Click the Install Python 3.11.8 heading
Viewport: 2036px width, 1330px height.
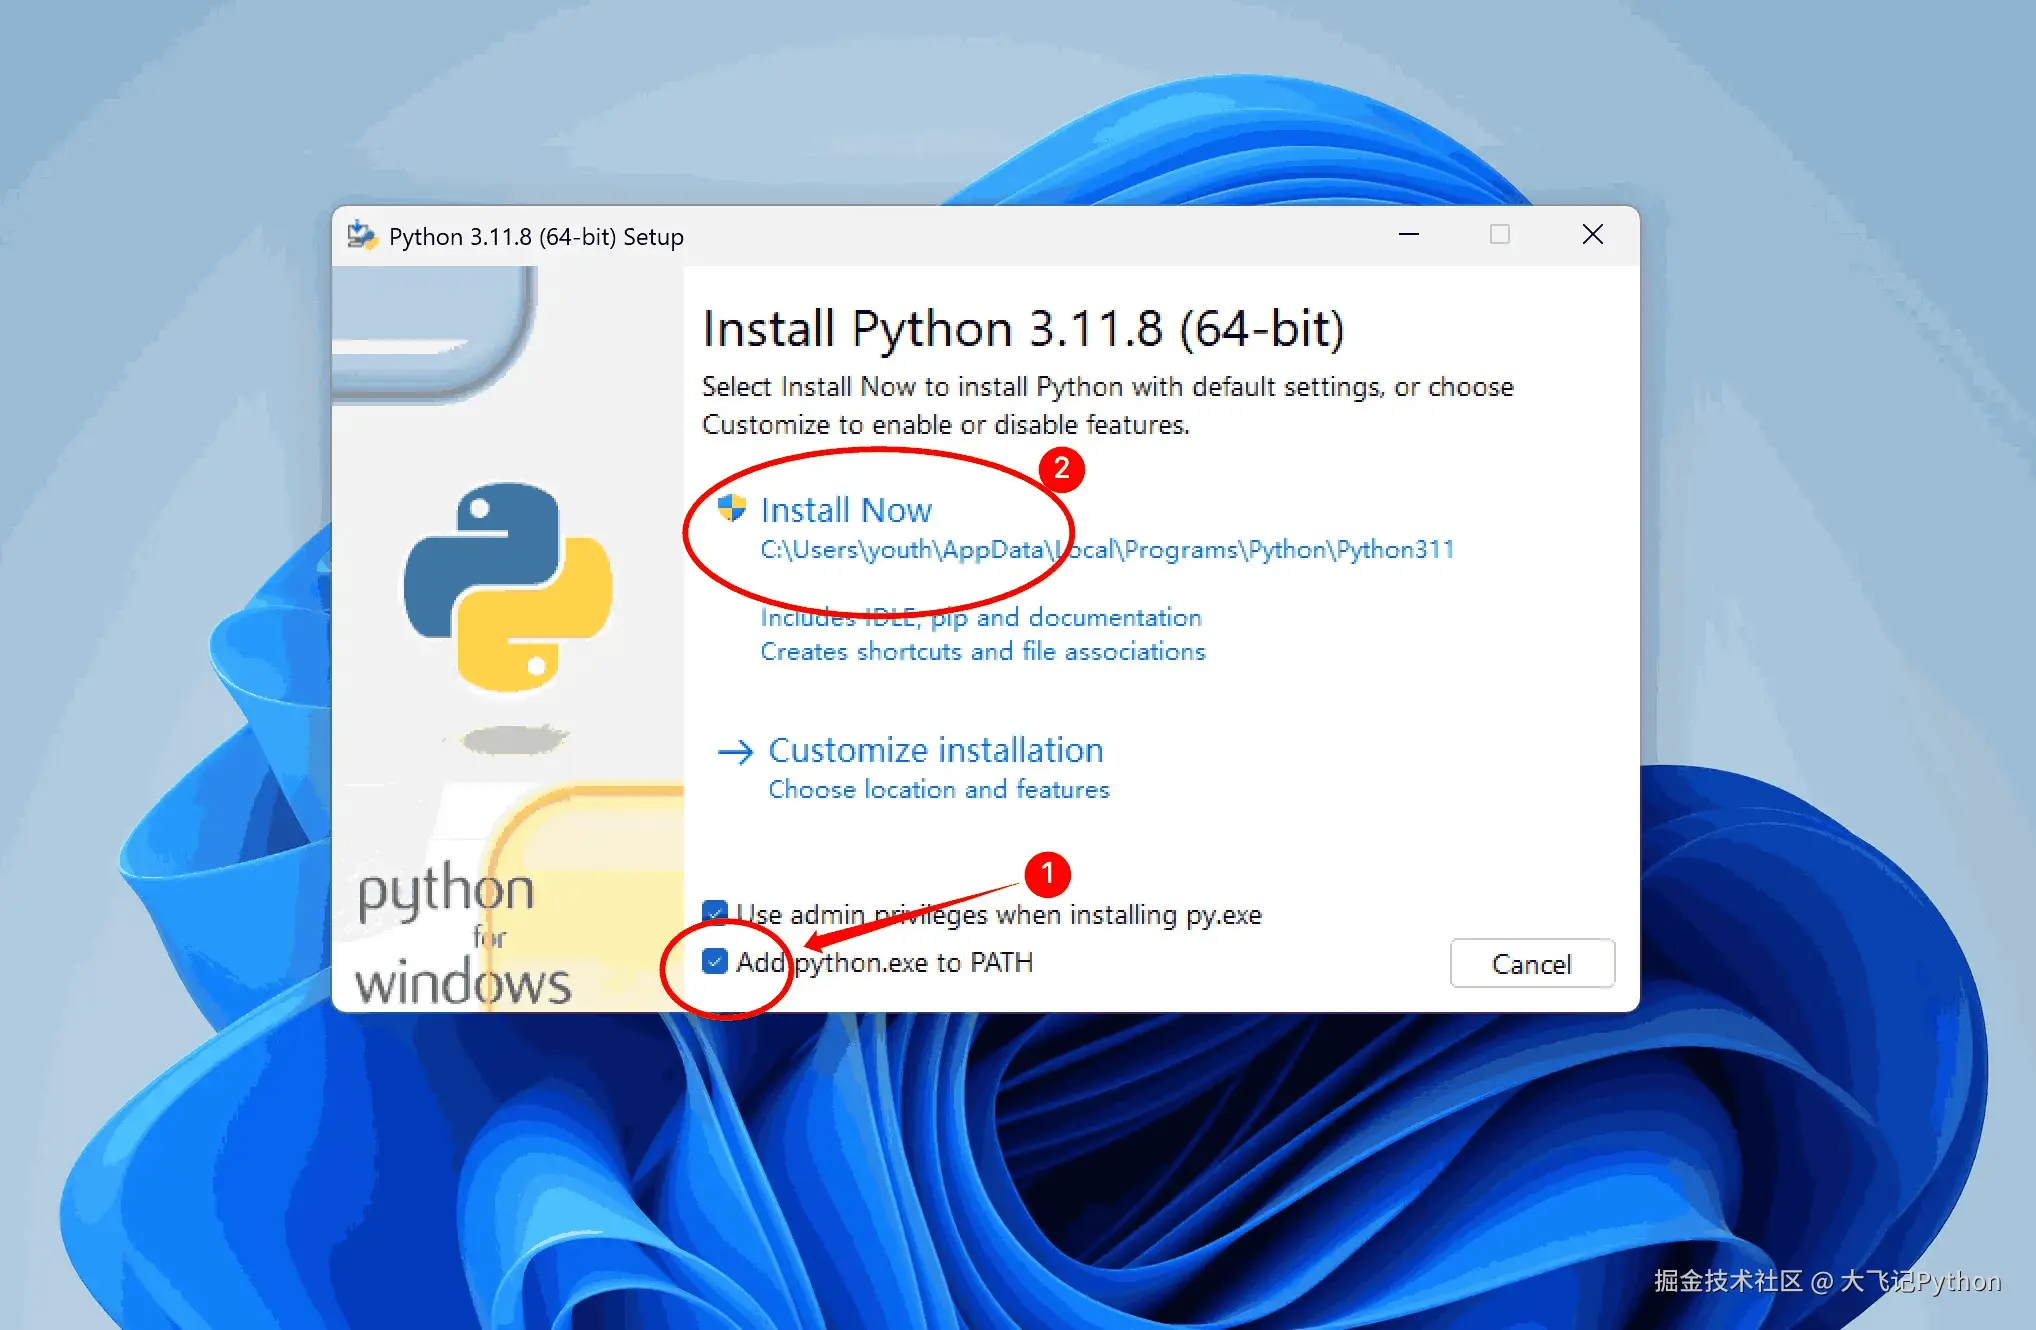point(1022,329)
